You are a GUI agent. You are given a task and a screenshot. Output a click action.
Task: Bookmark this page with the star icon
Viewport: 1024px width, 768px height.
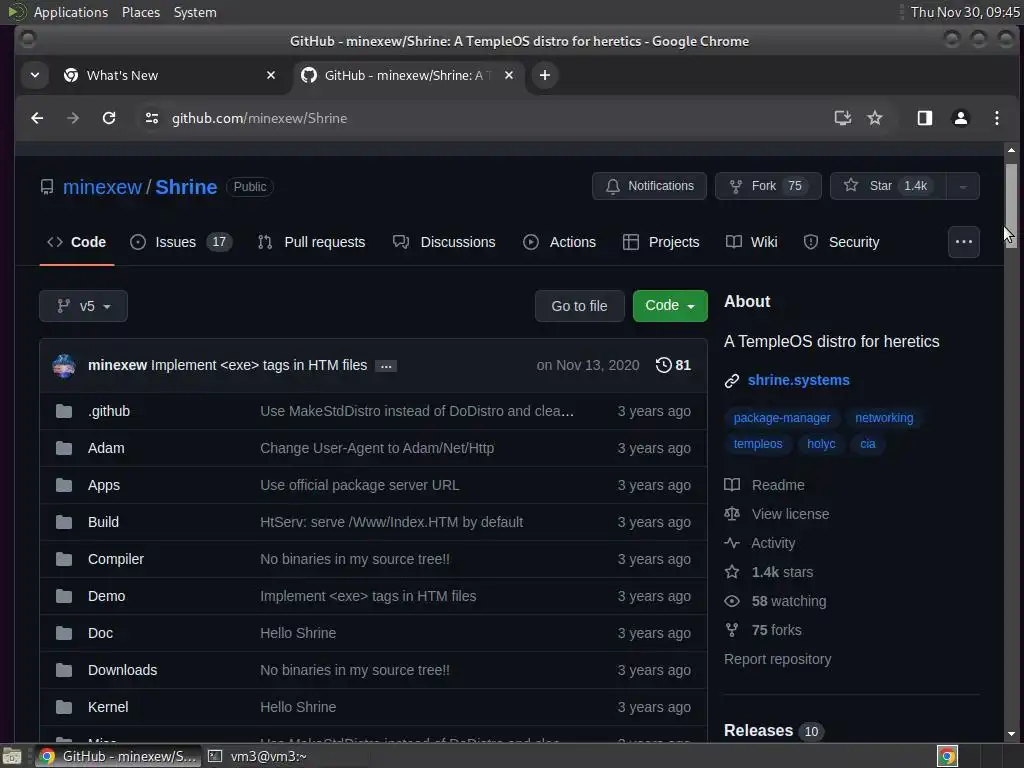[874, 118]
